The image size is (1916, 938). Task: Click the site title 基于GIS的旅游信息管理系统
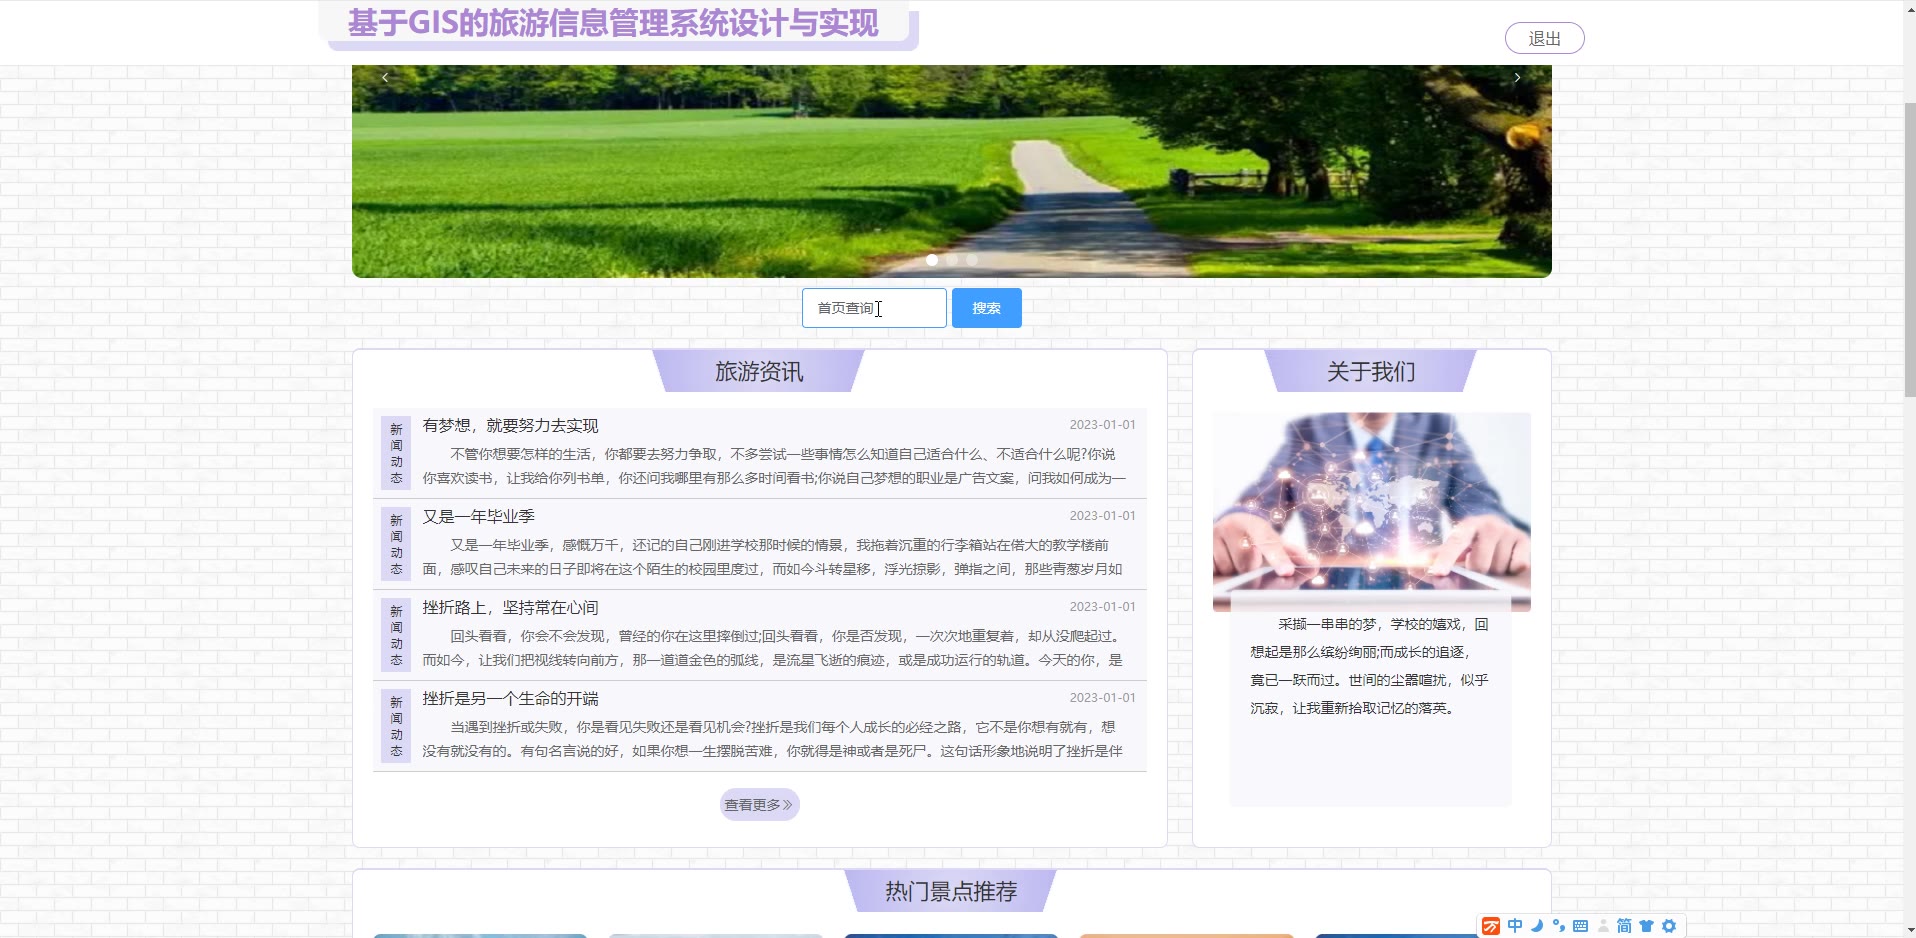pyautogui.click(x=613, y=23)
